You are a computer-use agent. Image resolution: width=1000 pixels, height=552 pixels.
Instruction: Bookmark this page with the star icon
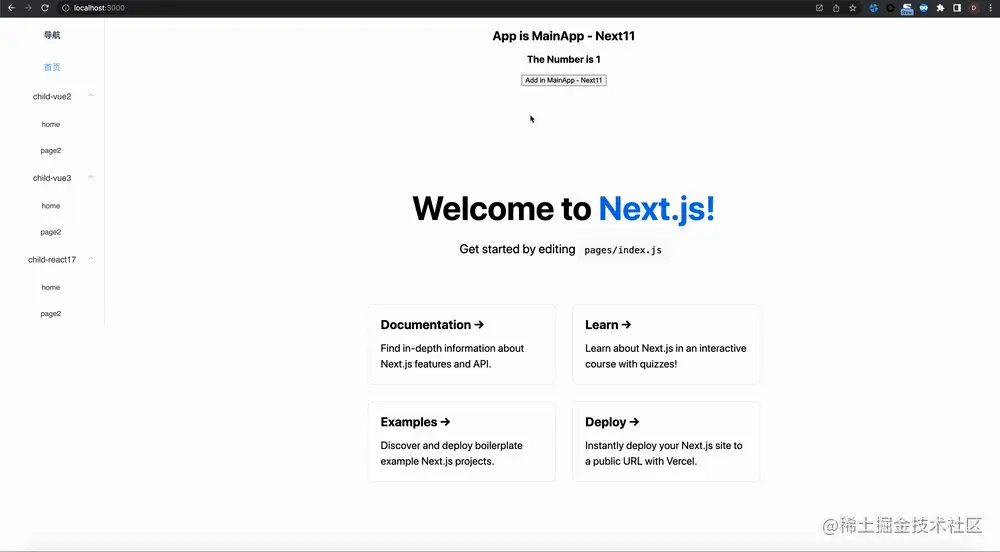(x=853, y=8)
